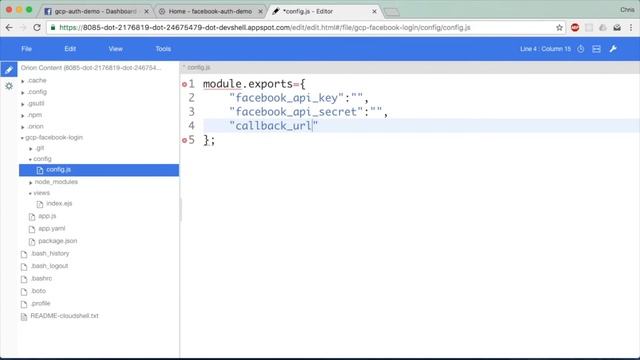This screenshot has height=360, width=640.
Task: Collapse the gcp-facebook-login folder
Action: [x=22, y=138]
